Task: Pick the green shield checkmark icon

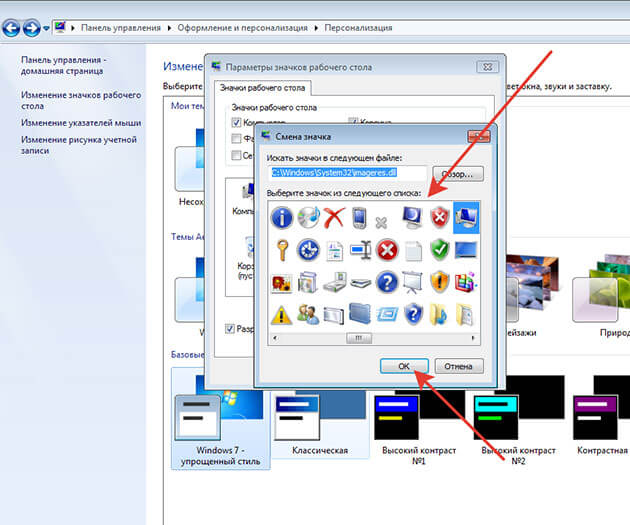Action: pos(440,250)
